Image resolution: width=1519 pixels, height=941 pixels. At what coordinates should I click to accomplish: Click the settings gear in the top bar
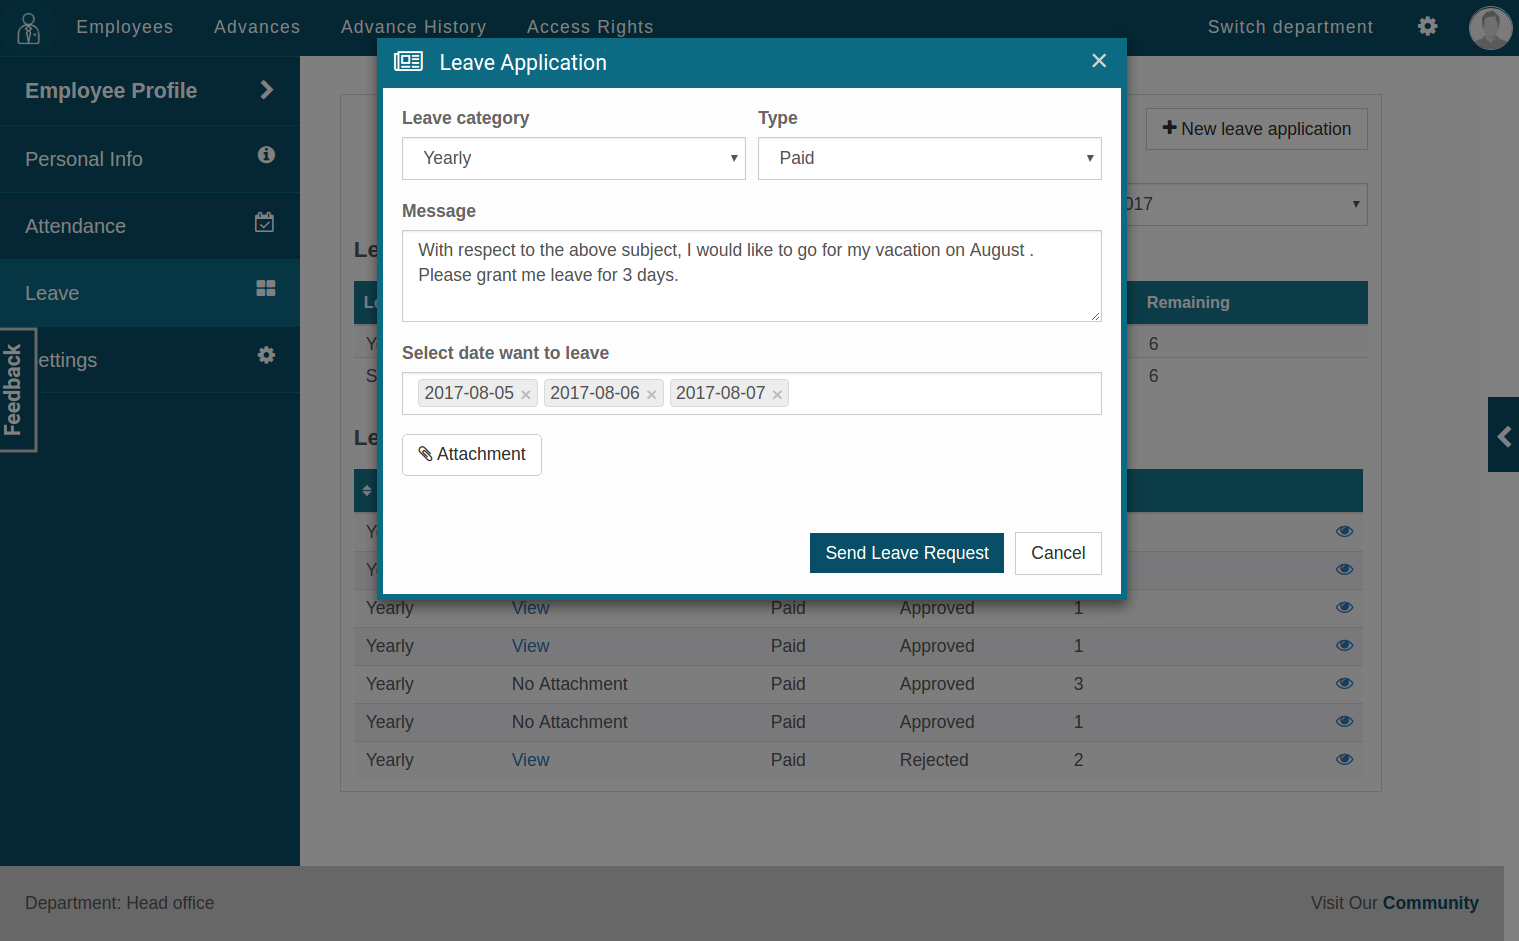(x=1427, y=26)
